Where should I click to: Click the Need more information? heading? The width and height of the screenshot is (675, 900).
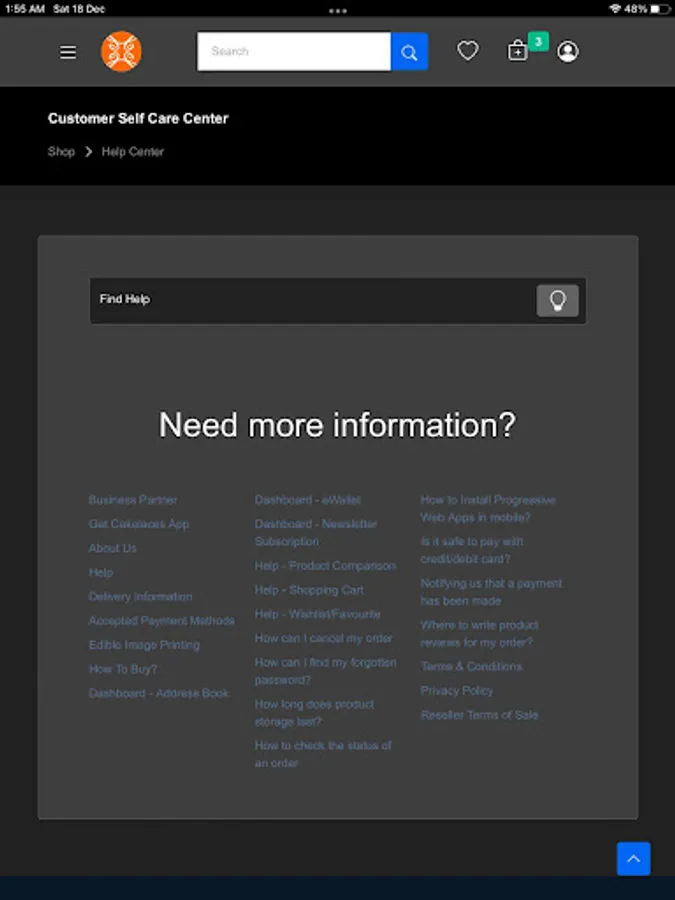coord(338,425)
